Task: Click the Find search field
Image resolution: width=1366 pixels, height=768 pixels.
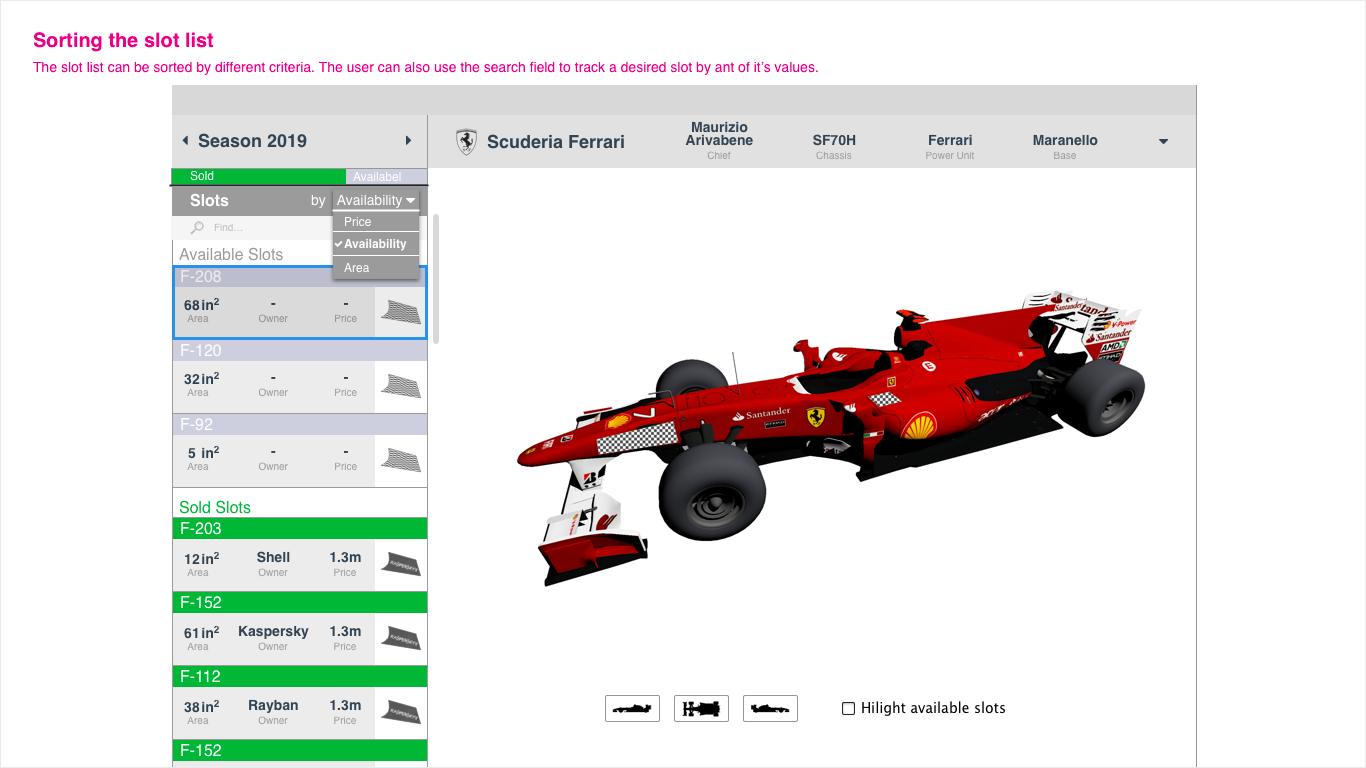Action: tap(252, 228)
